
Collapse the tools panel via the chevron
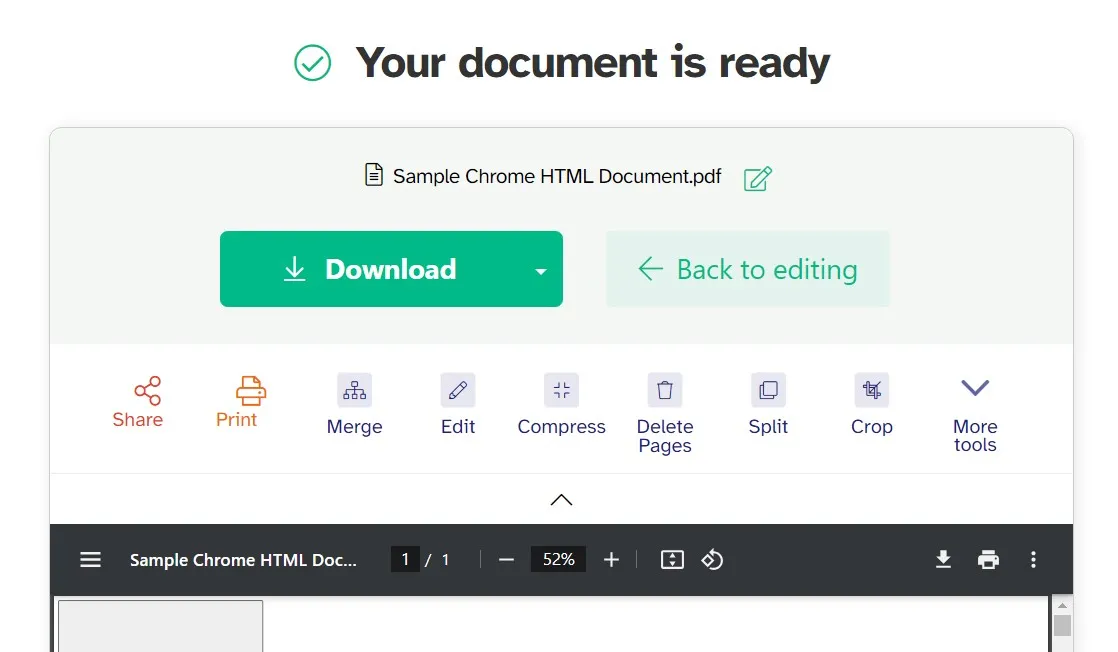pos(561,499)
